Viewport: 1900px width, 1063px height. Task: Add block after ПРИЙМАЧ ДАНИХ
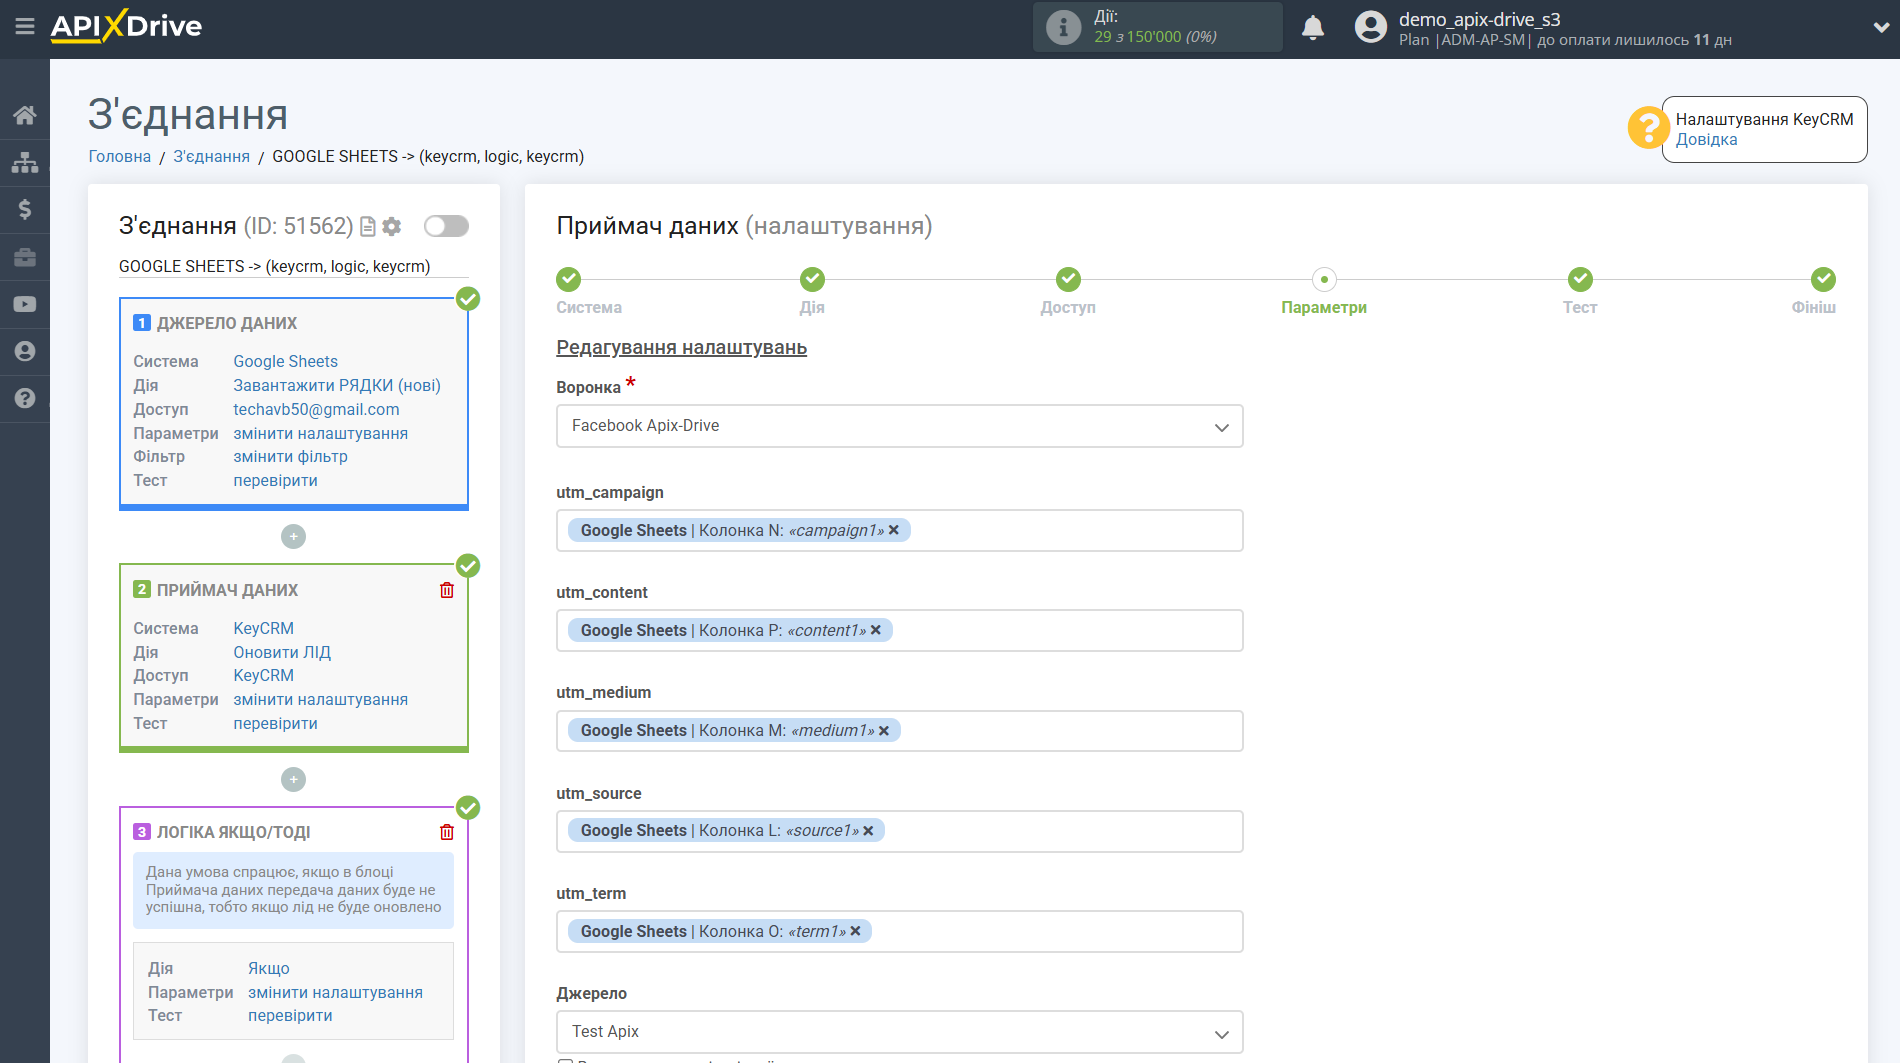point(293,779)
